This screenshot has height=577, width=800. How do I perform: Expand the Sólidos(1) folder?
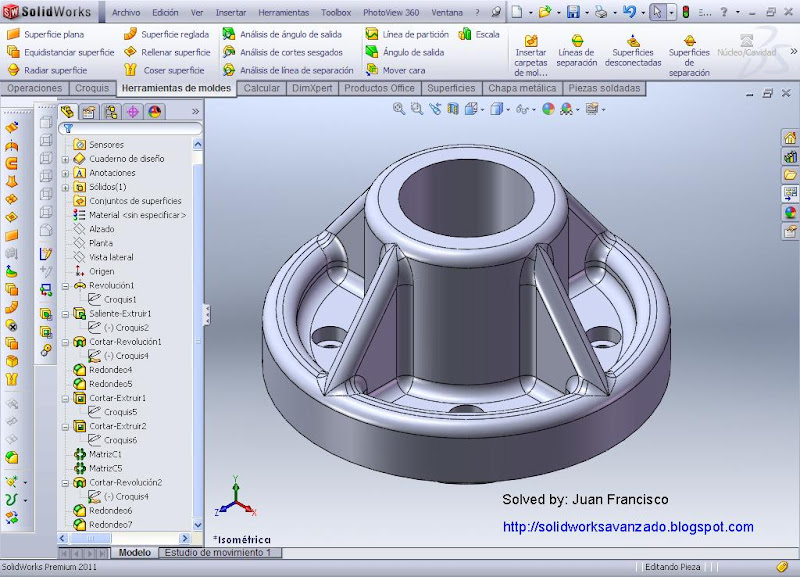click(65, 187)
